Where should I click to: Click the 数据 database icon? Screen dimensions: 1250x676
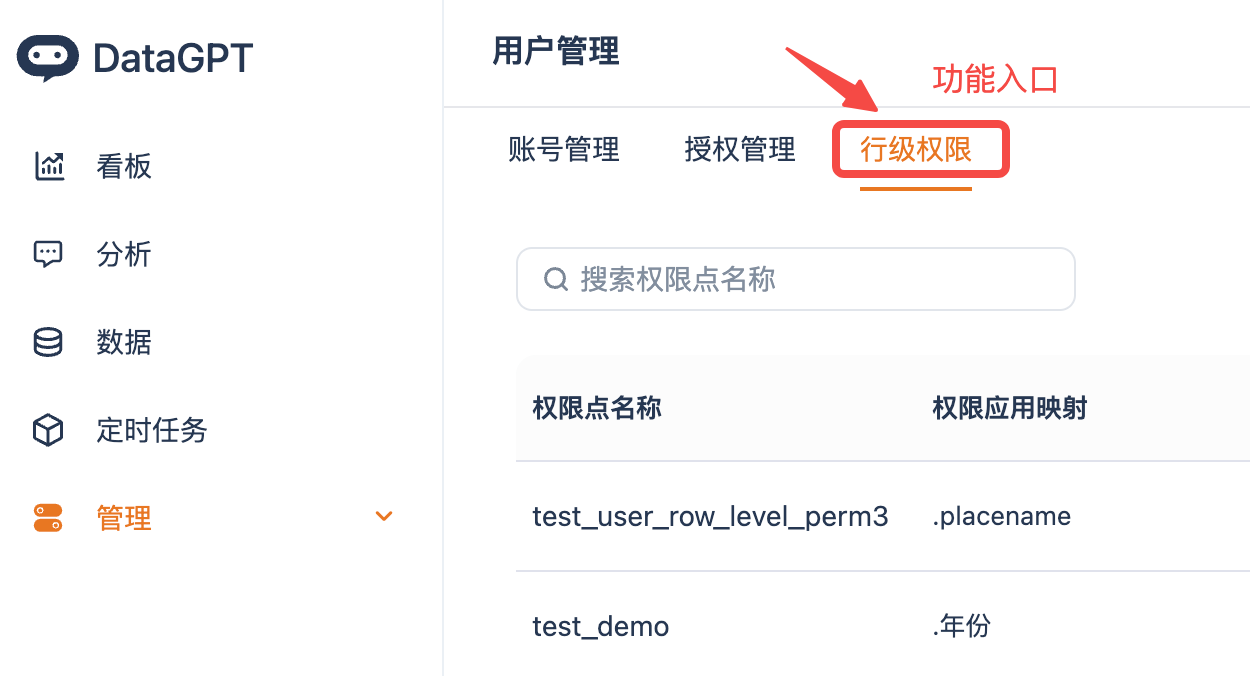48,342
